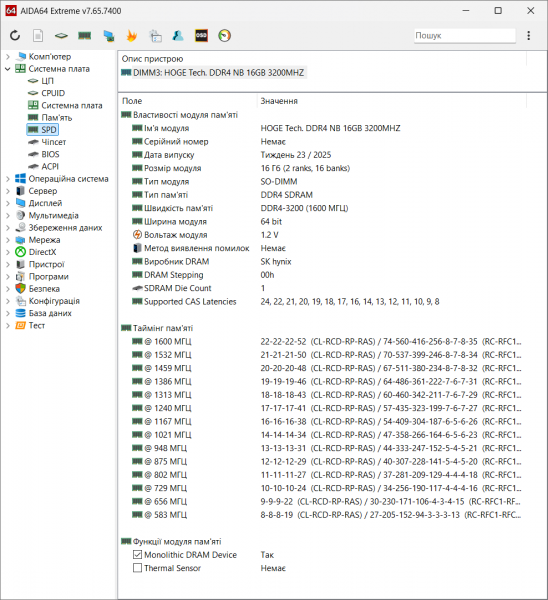Click the Таймінг пам'яті group header
The width and height of the screenshot is (548, 600).
pyautogui.click(x=157, y=328)
